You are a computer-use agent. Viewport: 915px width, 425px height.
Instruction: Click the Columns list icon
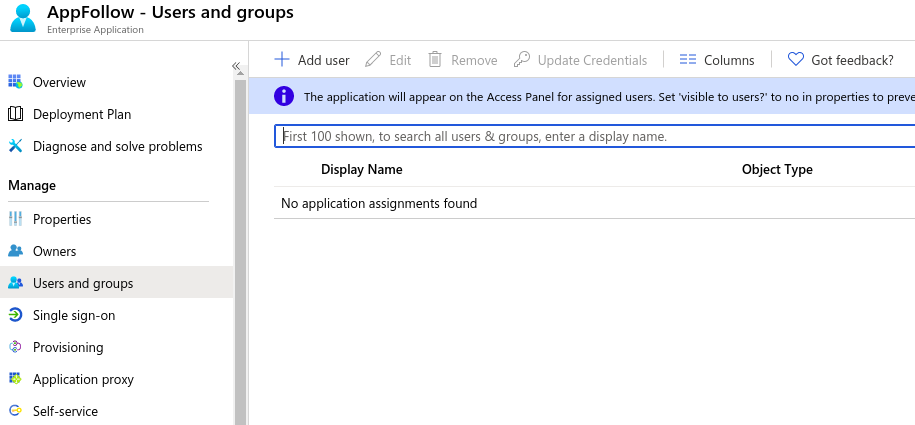tap(688, 60)
